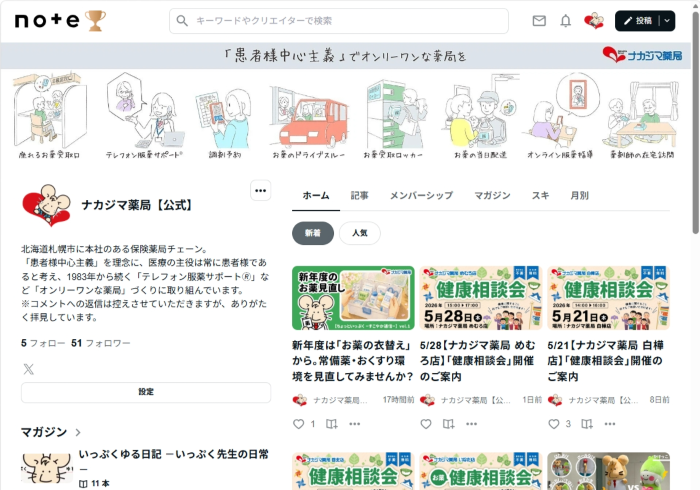Viewport: 700px width, 490px height.
Task: Click the 設定 button
Action: pos(146,392)
